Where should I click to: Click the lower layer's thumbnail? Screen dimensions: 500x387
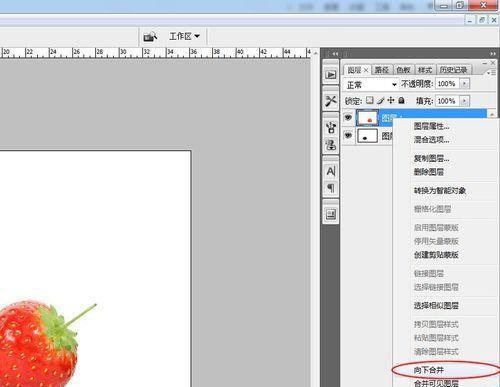367,136
